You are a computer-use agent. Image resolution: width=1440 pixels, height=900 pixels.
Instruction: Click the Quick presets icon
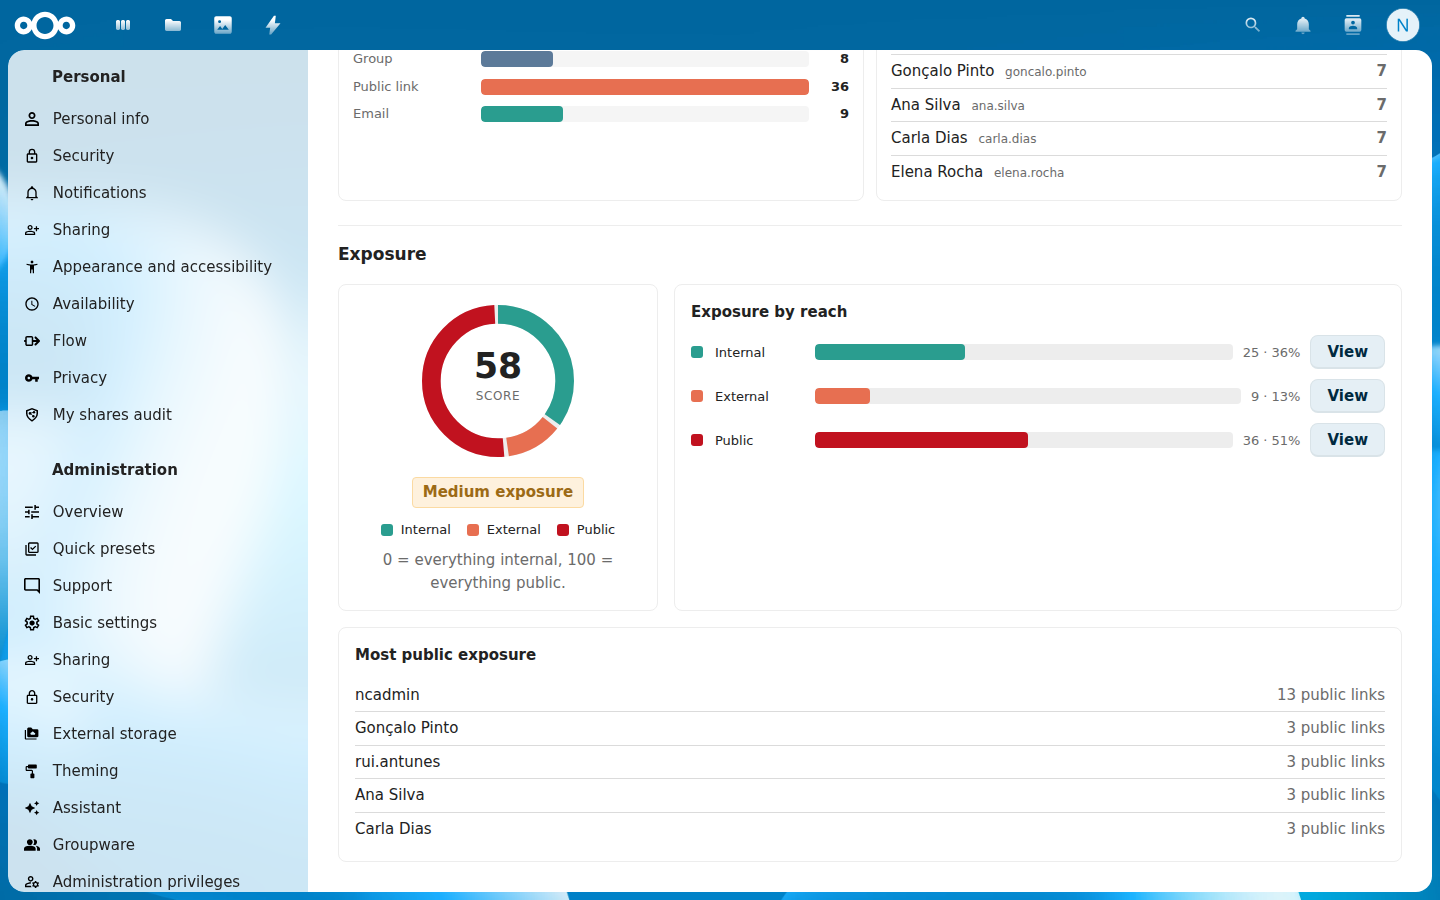(32, 549)
